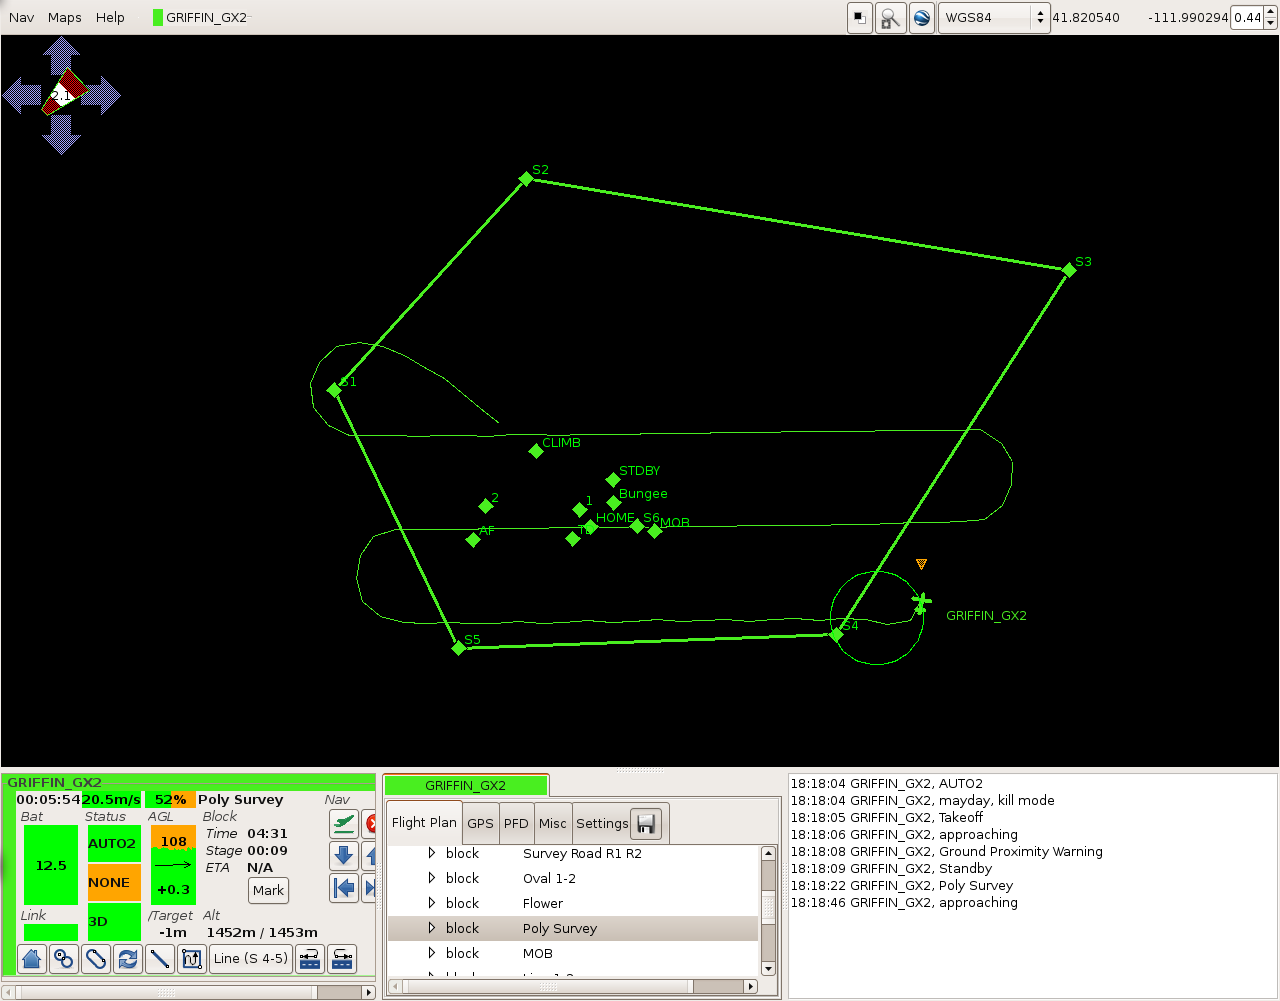Click the Line (S 4-5) button
1280x1001 pixels.
(251, 958)
